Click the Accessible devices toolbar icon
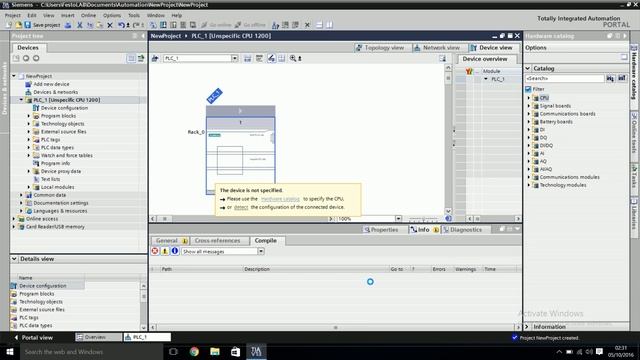Viewport: 640px width, 360px height. (276, 25)
